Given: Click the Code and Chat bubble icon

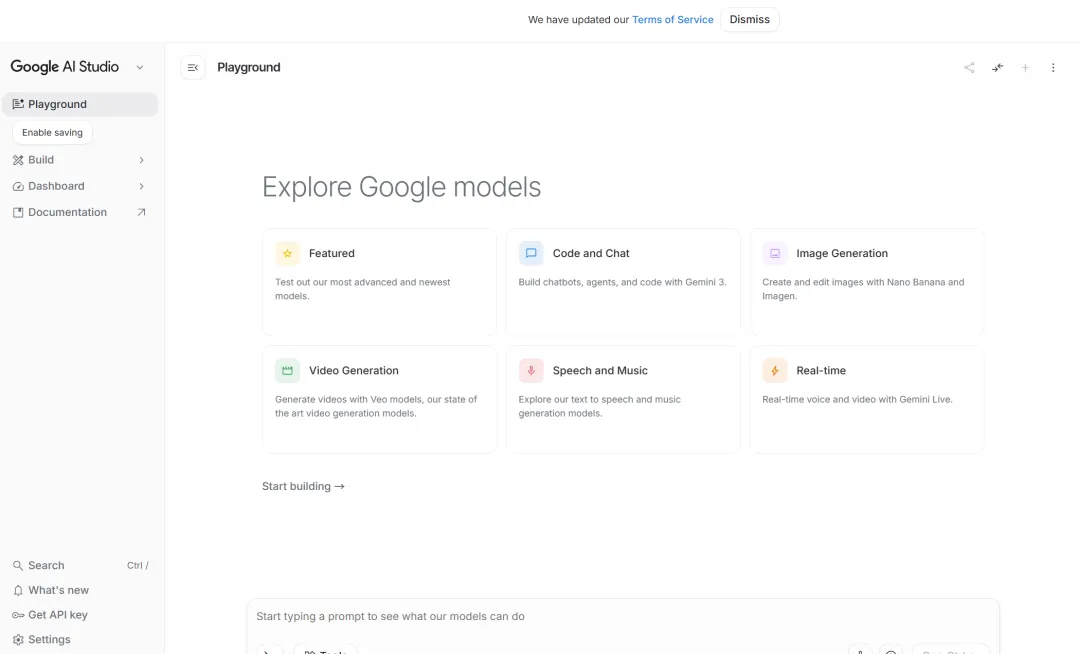Looking at the screenshot, I should click(x=531, y=254).
